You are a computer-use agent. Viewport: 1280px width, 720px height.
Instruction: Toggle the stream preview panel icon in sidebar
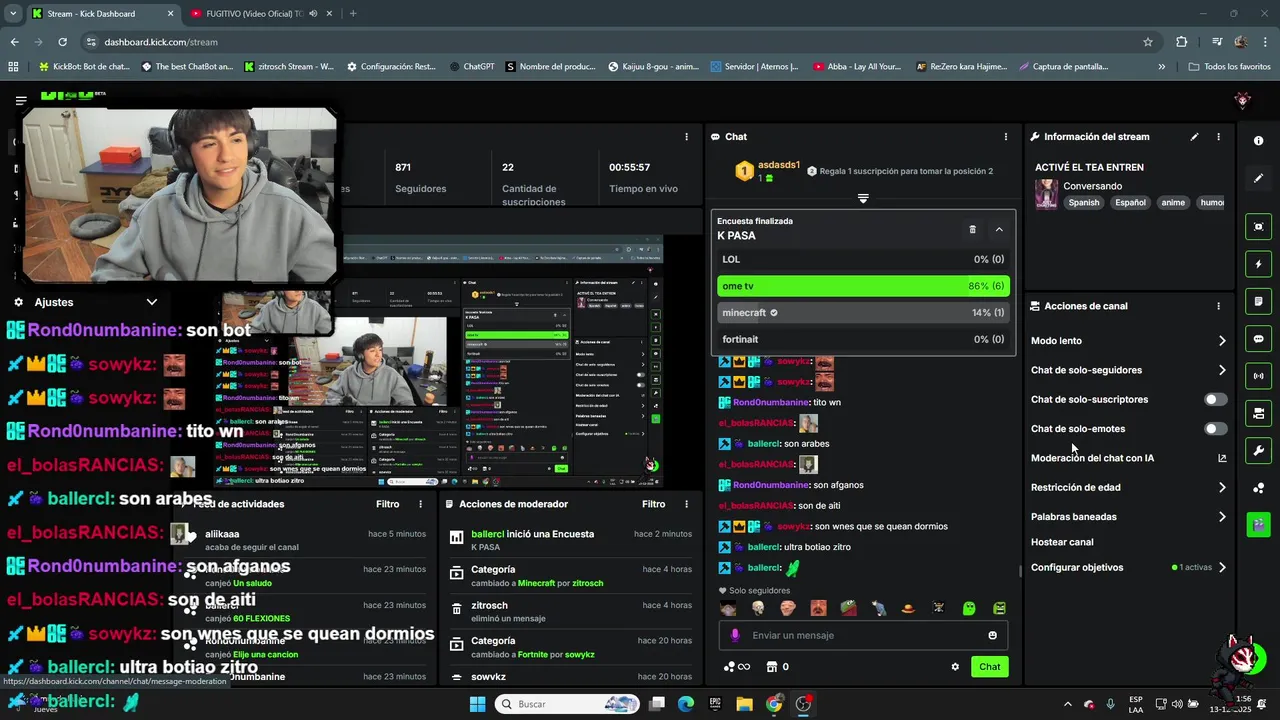pos(1258,227)
